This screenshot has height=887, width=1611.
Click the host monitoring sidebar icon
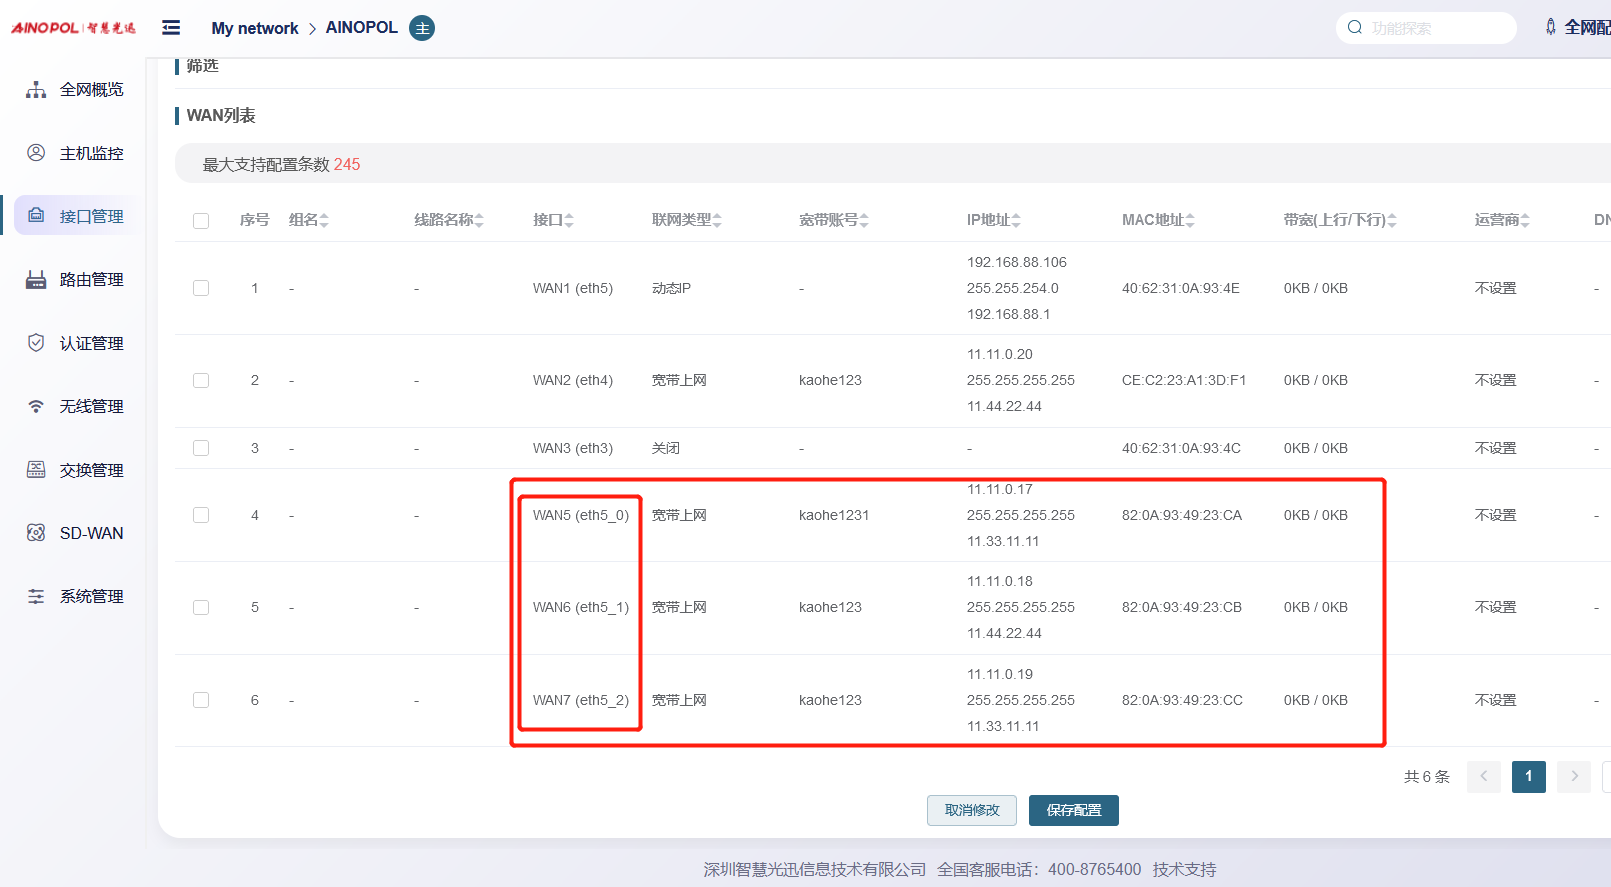click(x=36, y=153)
